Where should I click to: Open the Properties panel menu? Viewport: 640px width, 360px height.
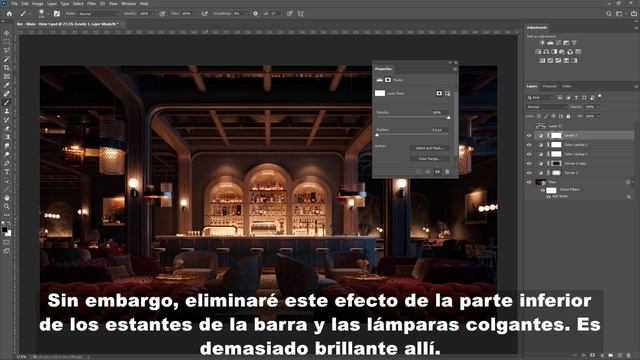pyautogui.click(x=455, y=69)
